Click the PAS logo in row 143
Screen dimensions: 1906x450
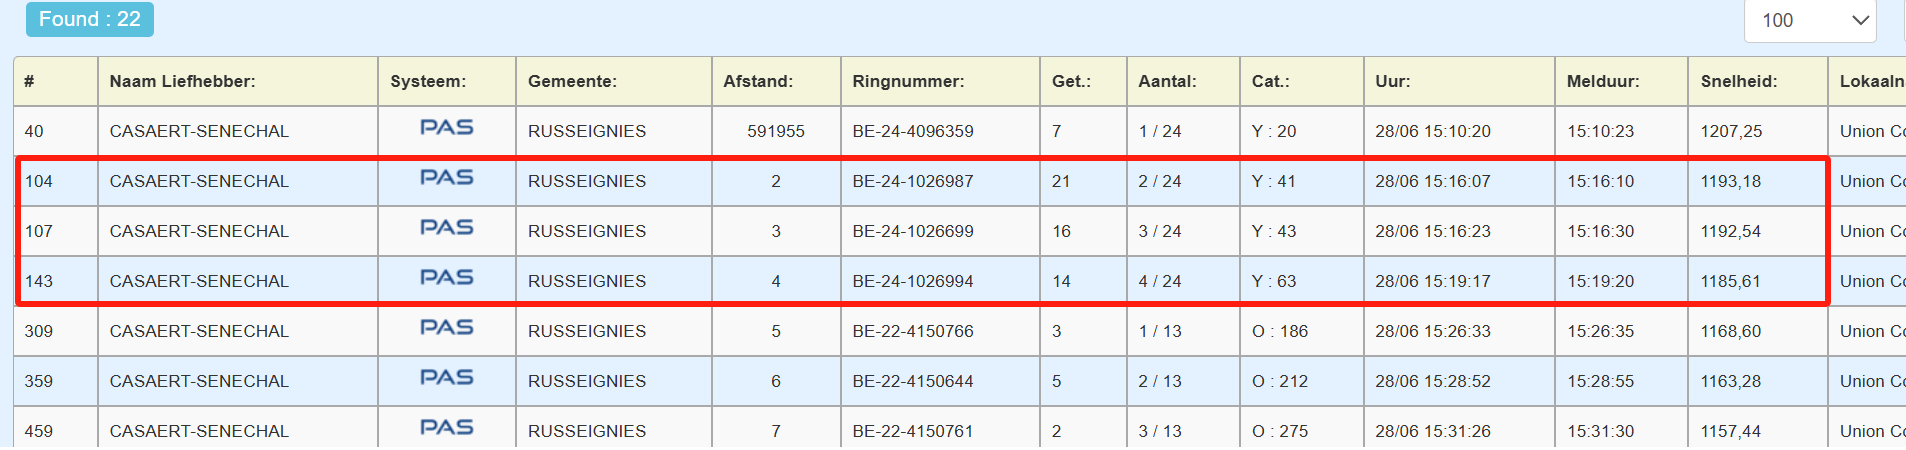446,278
